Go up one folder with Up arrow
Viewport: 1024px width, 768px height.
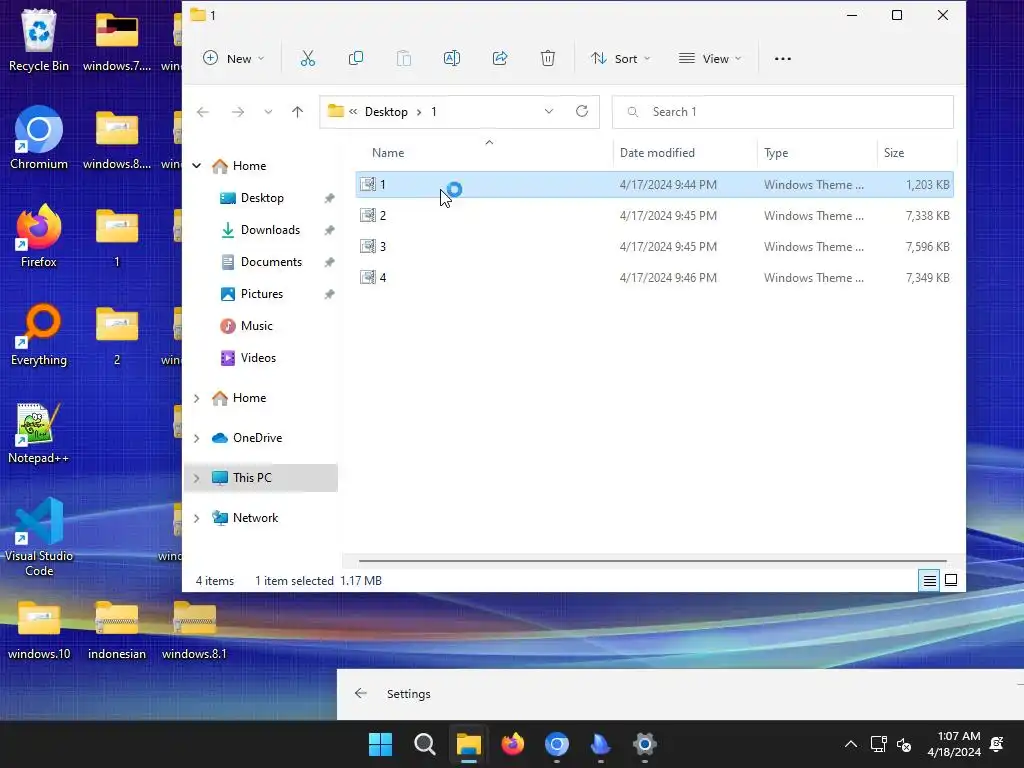(297, 112)
